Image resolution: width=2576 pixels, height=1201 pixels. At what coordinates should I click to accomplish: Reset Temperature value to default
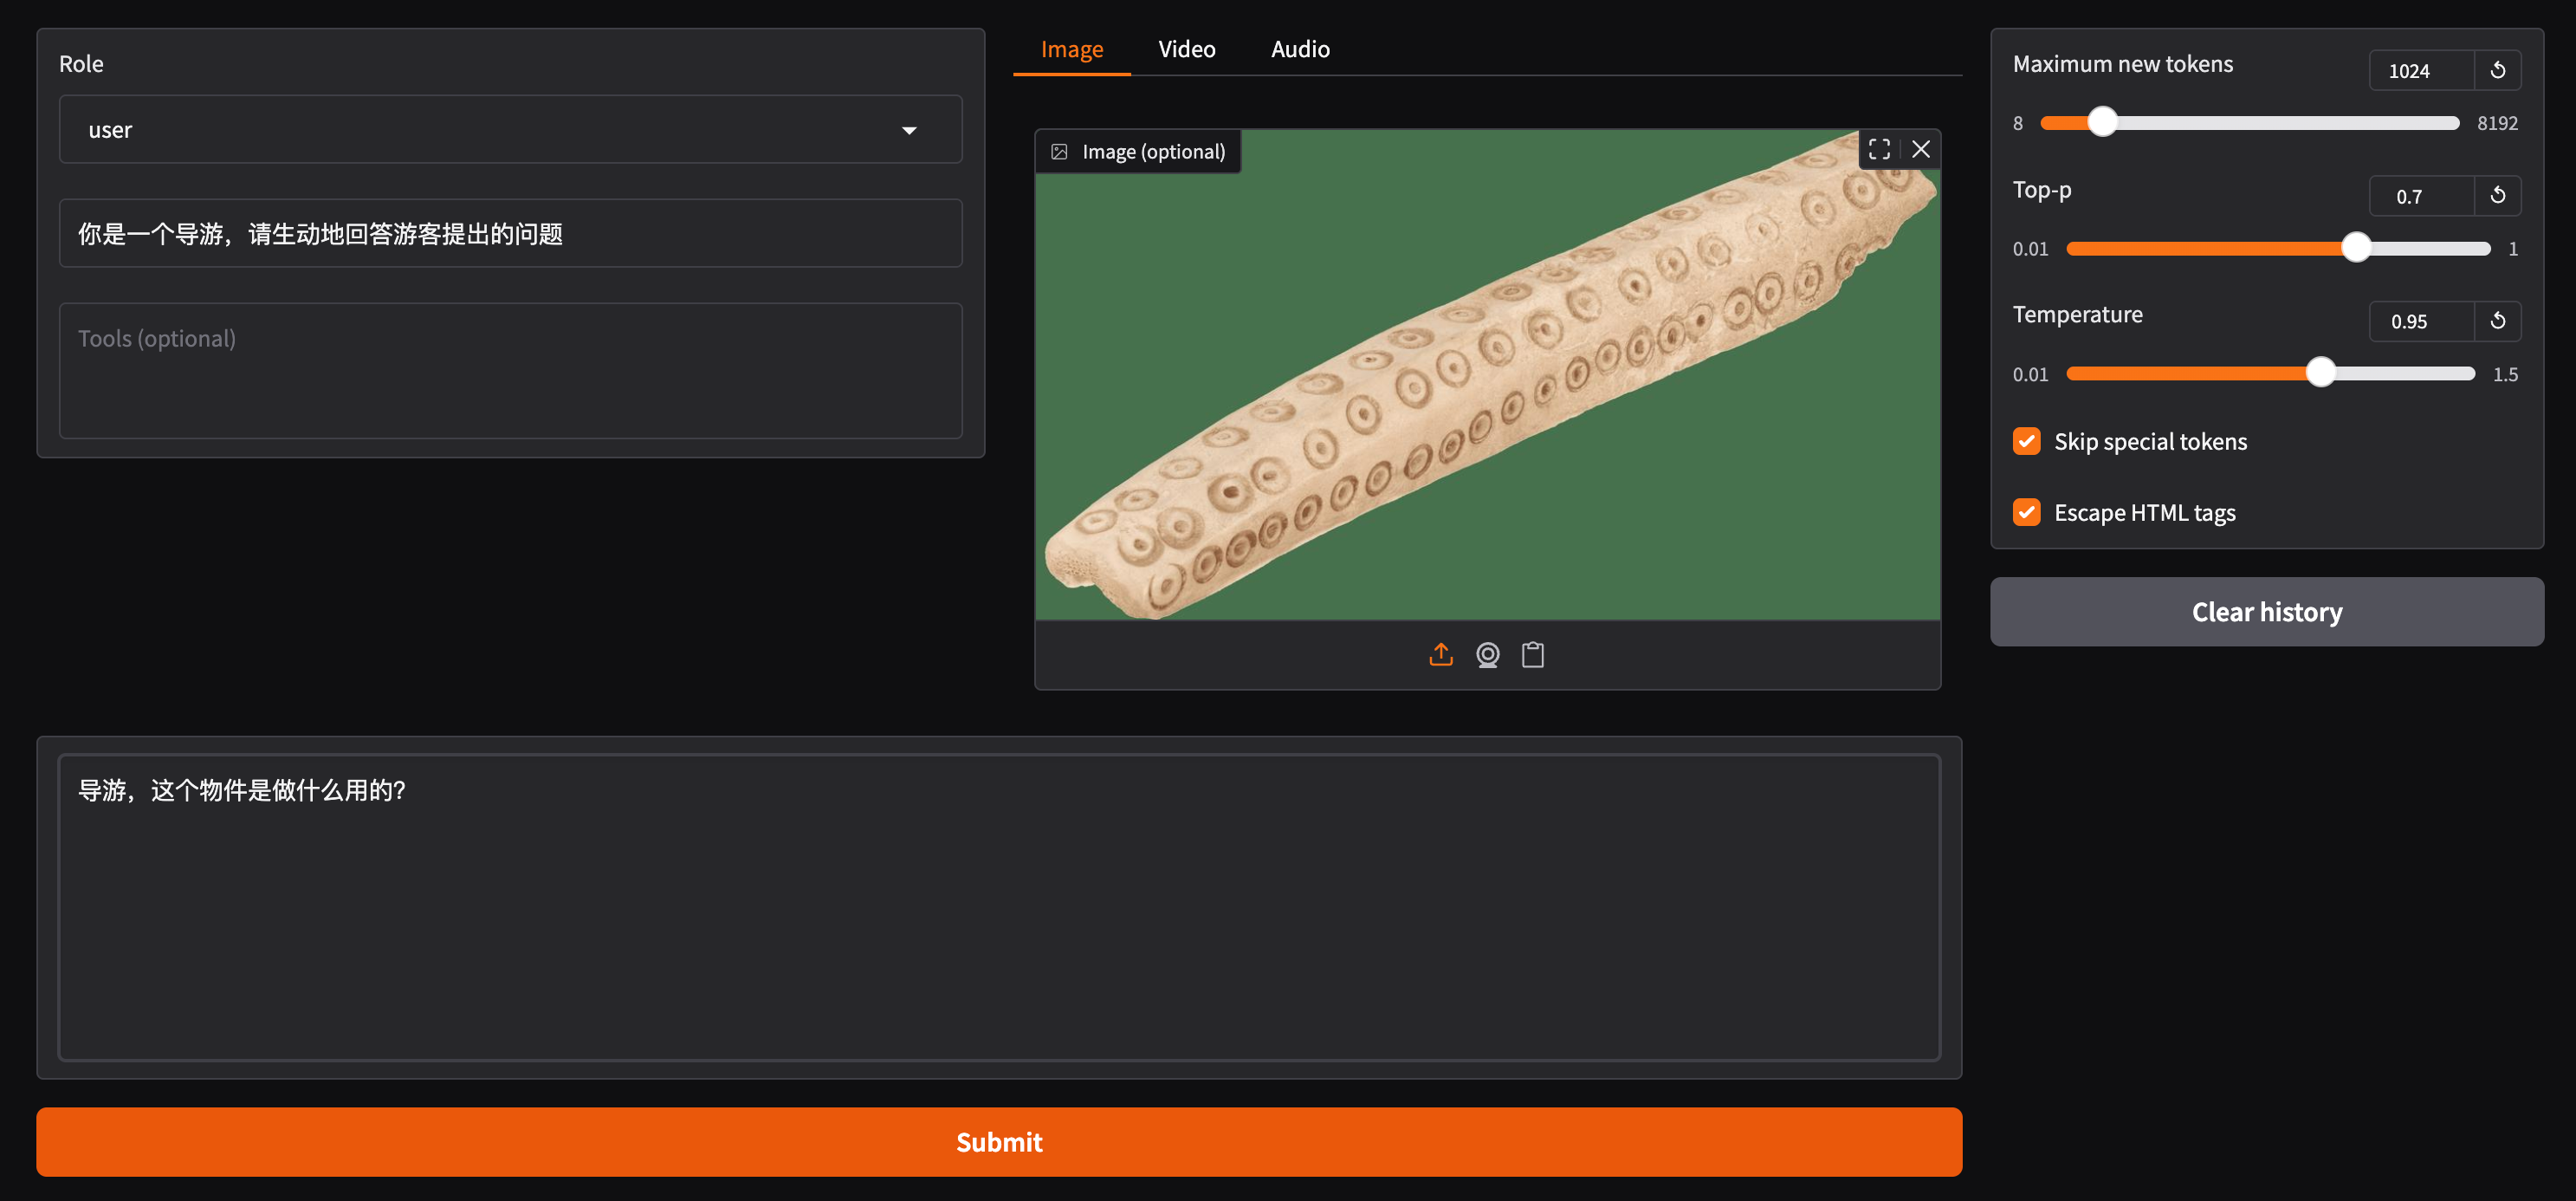coord(2497,321)
